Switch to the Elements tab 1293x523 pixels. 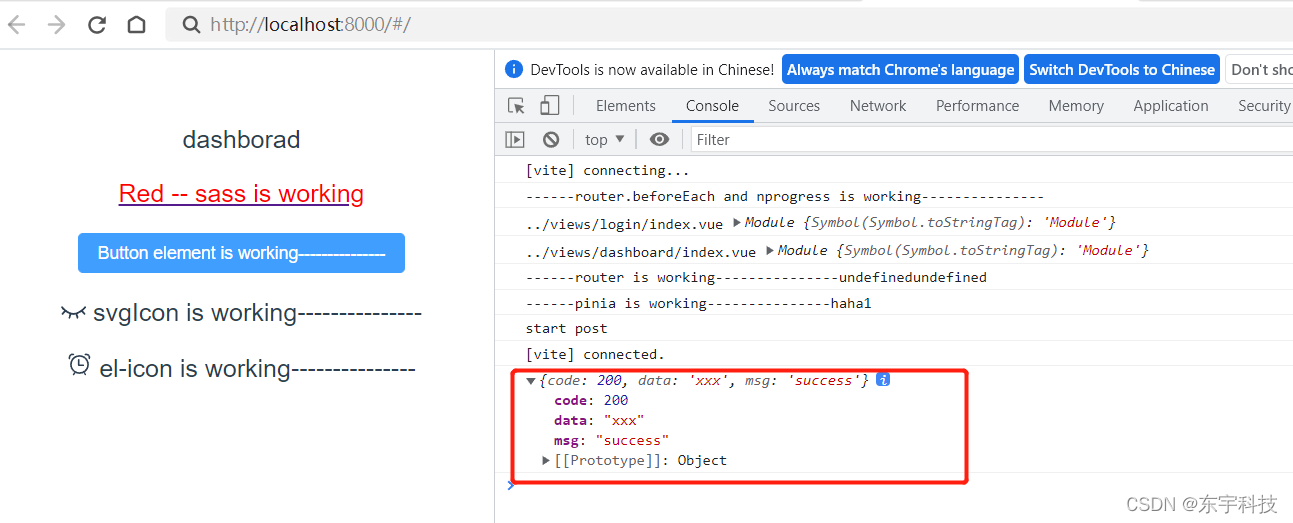626,106
